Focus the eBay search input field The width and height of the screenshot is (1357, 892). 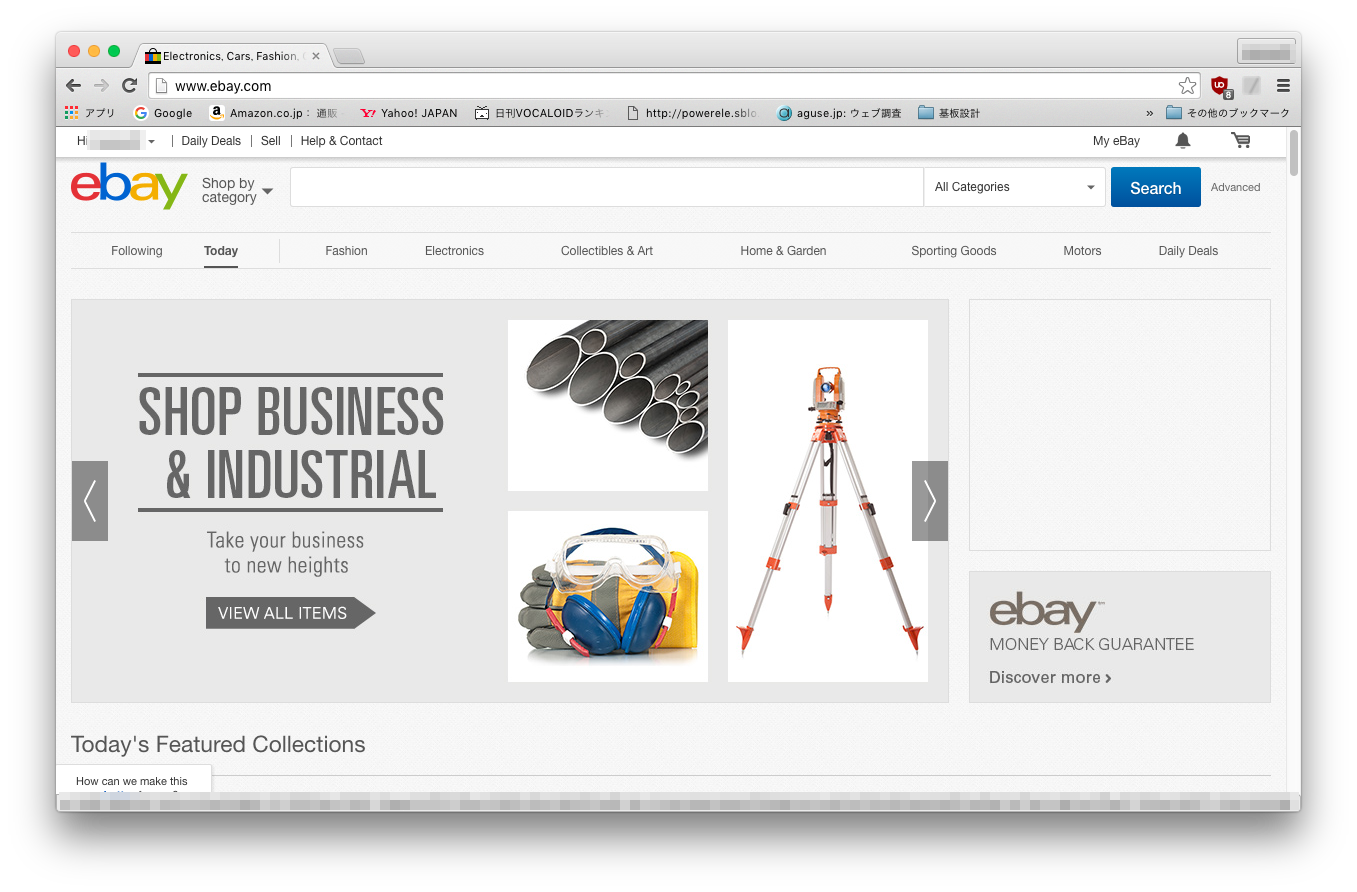(607, 187)
